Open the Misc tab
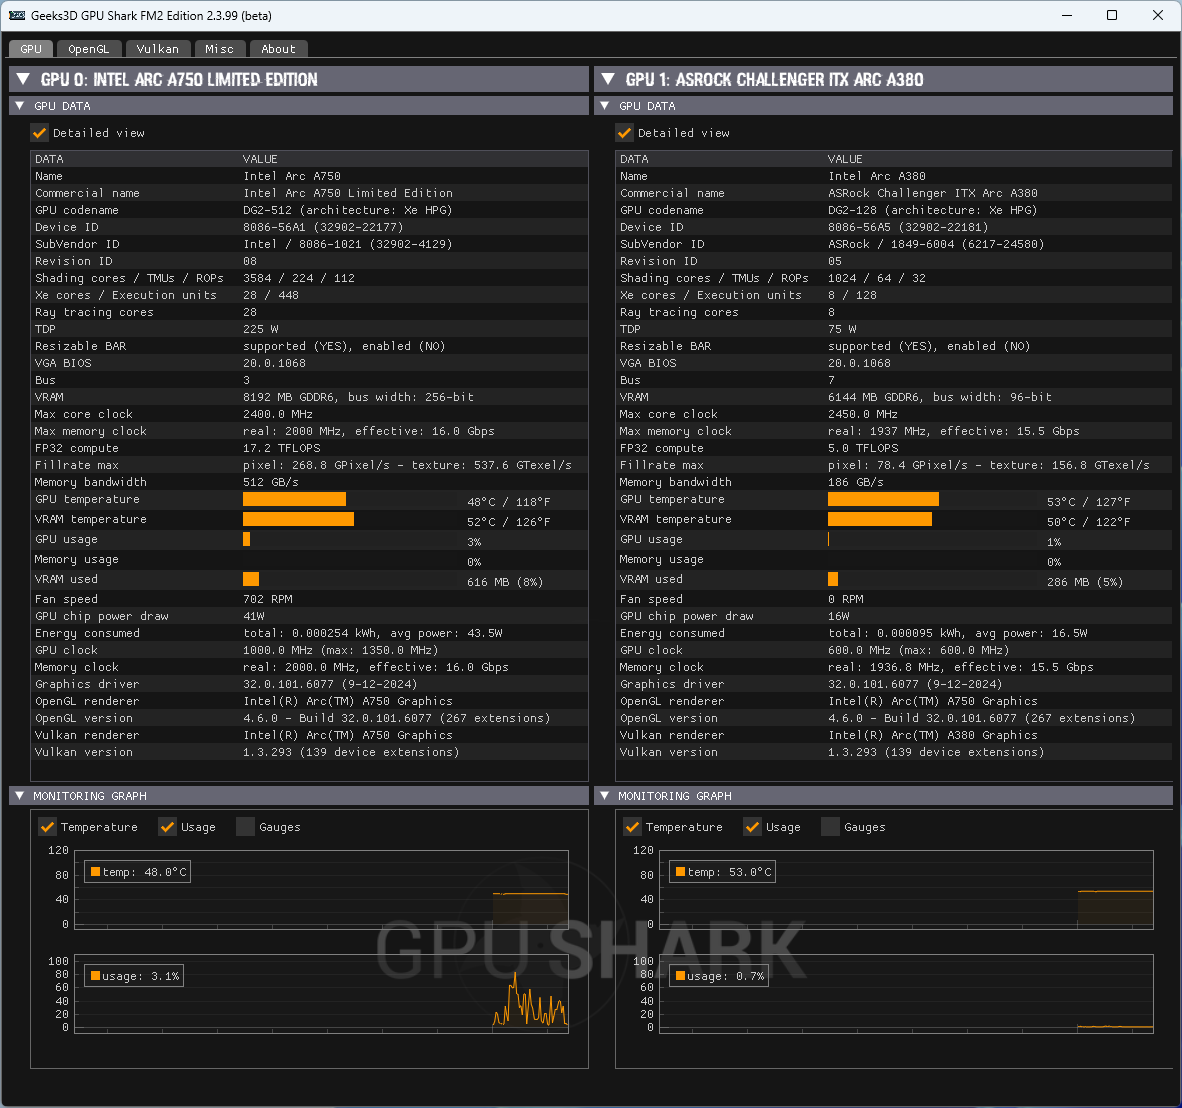 [x=219, y=49]
